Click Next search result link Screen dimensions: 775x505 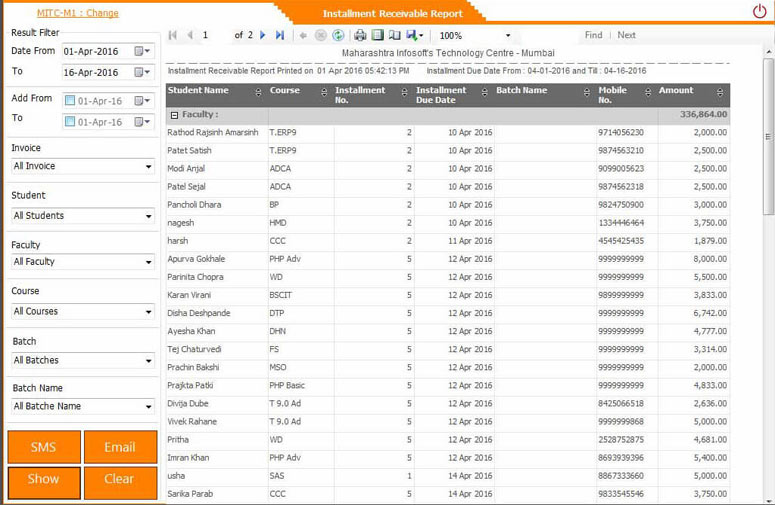626,35
